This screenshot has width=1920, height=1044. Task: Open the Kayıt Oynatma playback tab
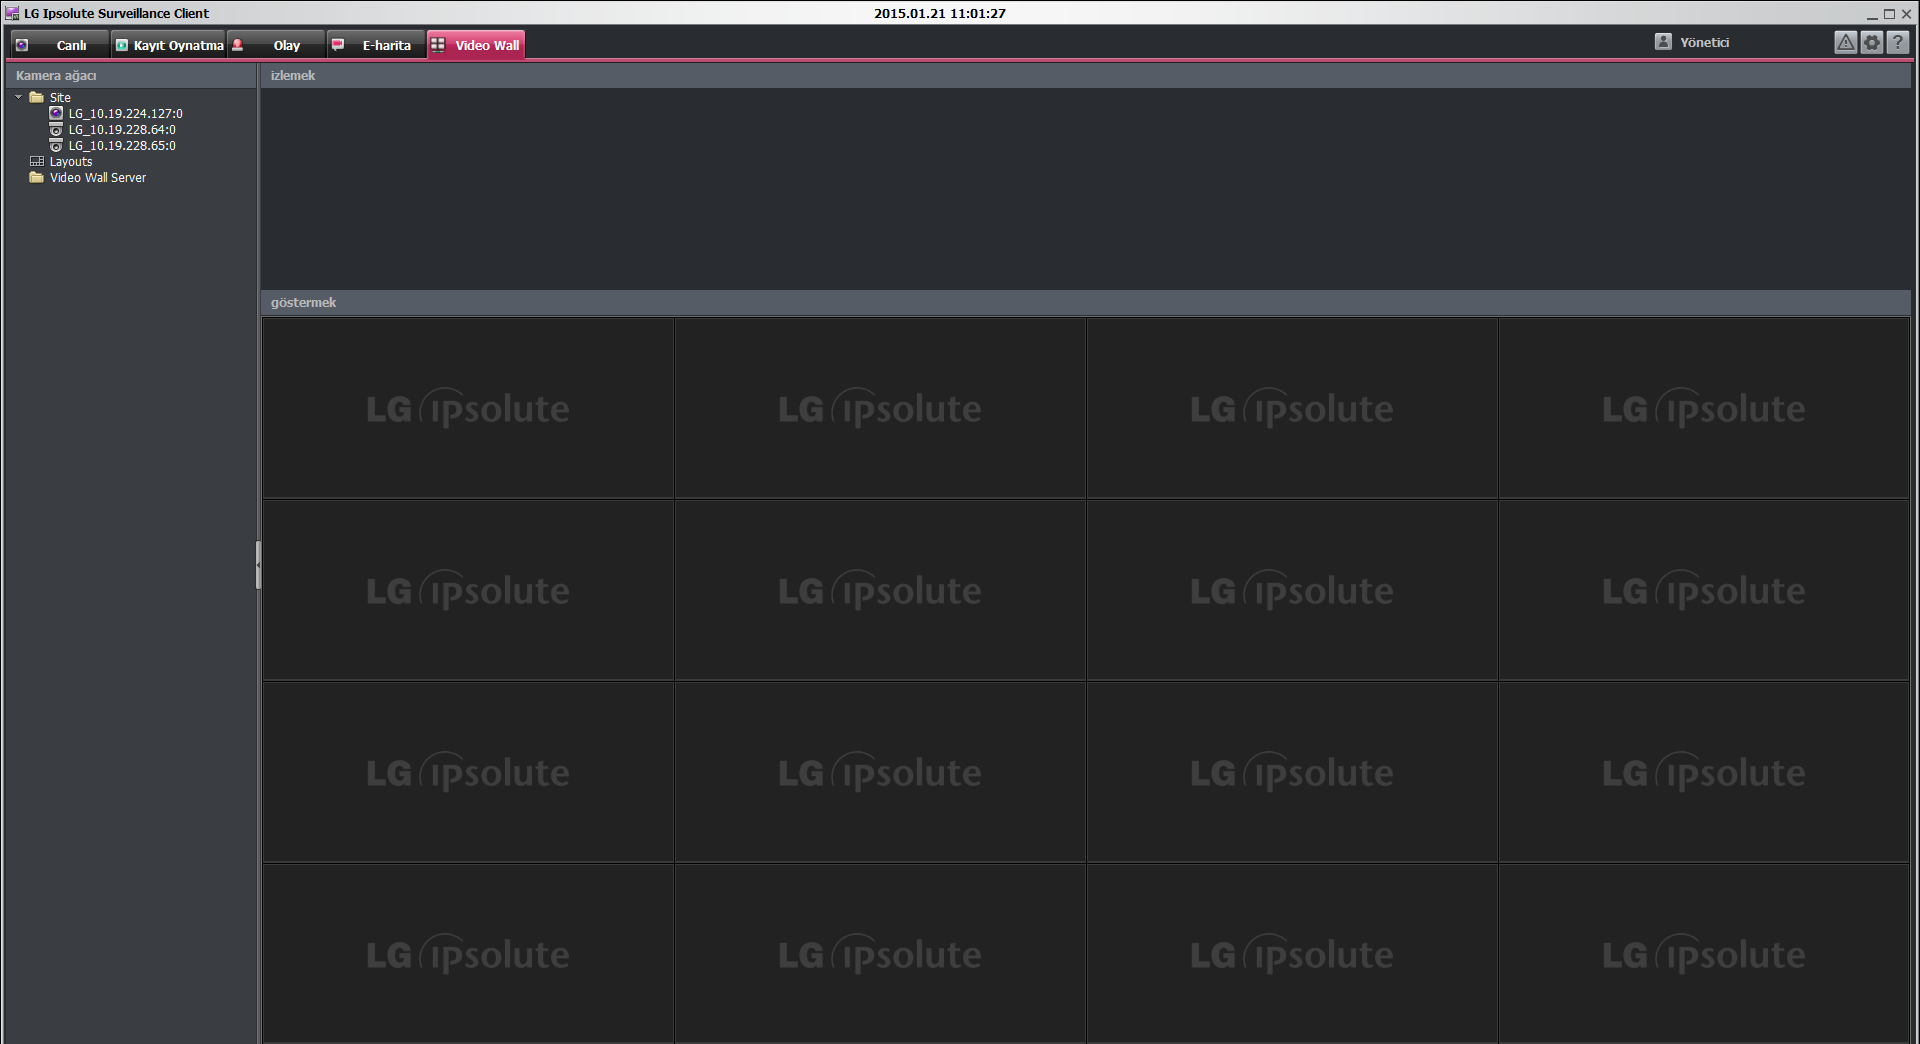click(168, 45)
